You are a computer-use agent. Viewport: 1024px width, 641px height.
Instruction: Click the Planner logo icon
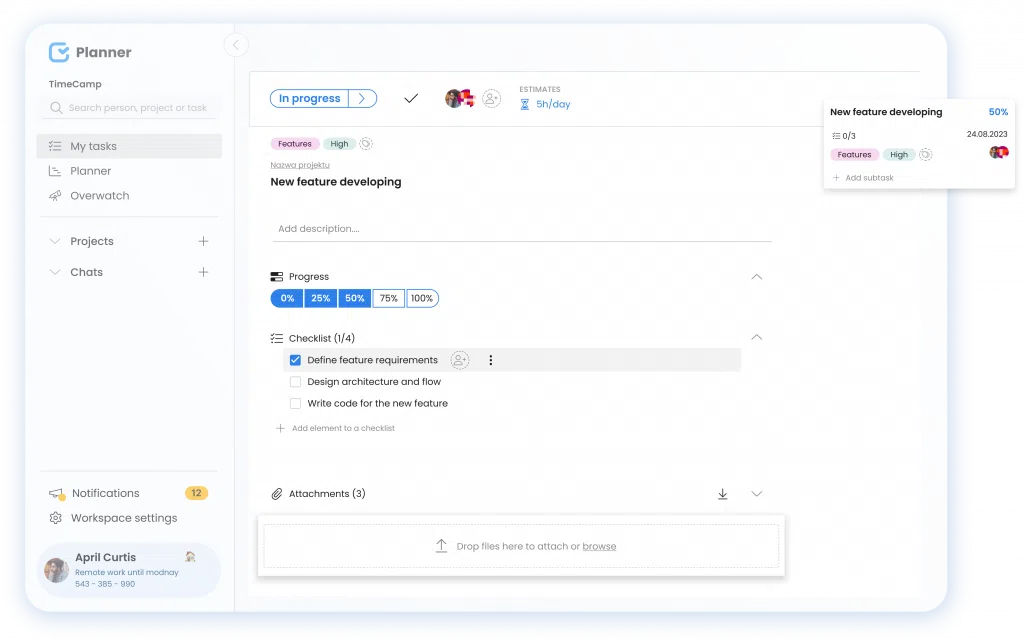59,52
